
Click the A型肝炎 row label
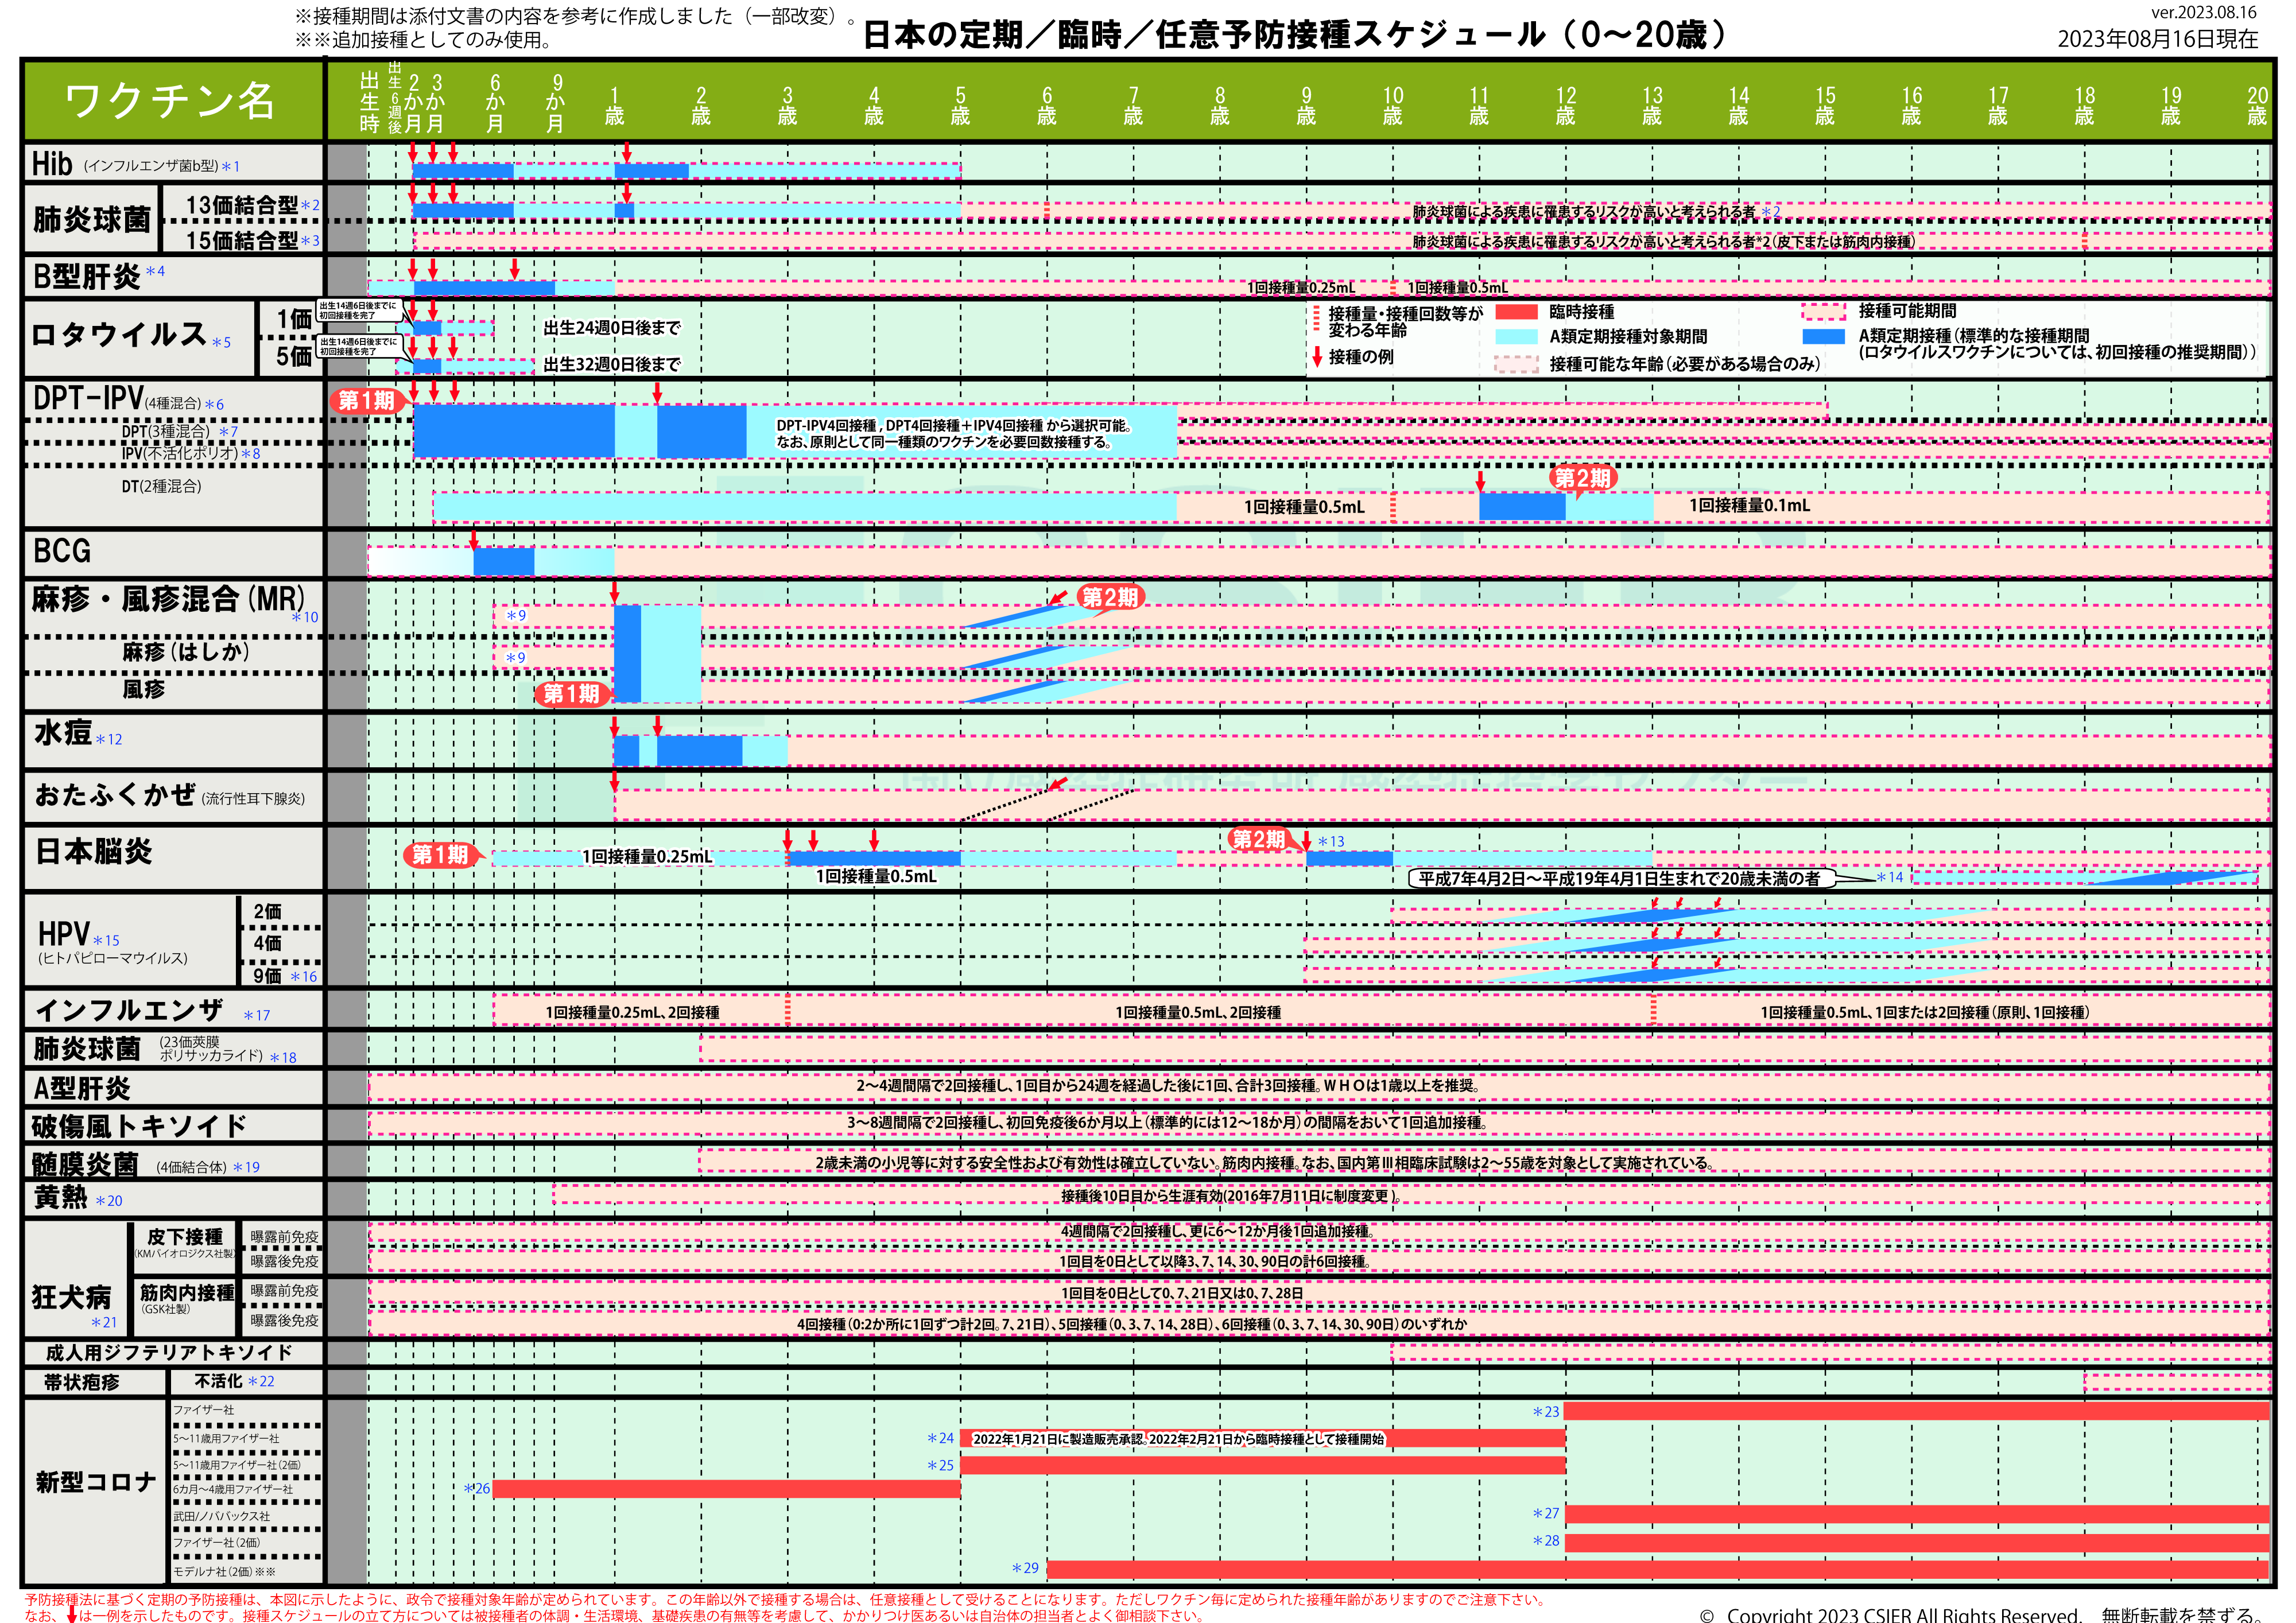[81, 1088]
